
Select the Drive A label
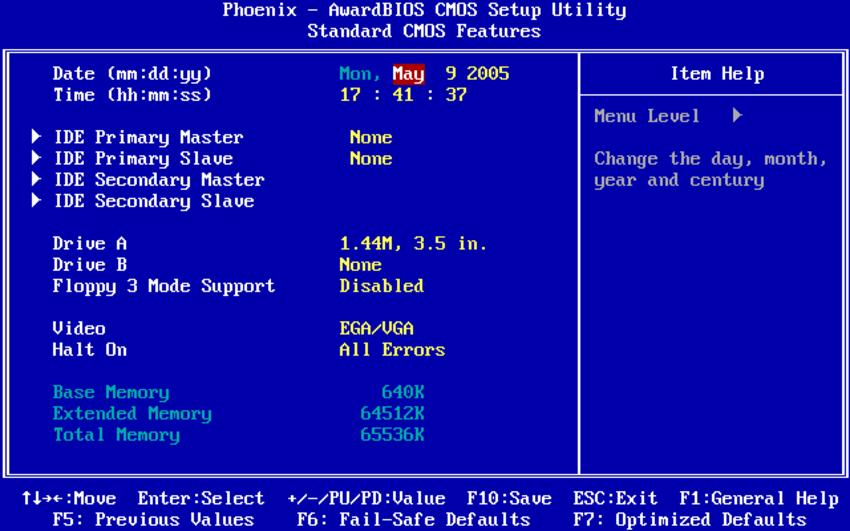(x=89, y=243)
